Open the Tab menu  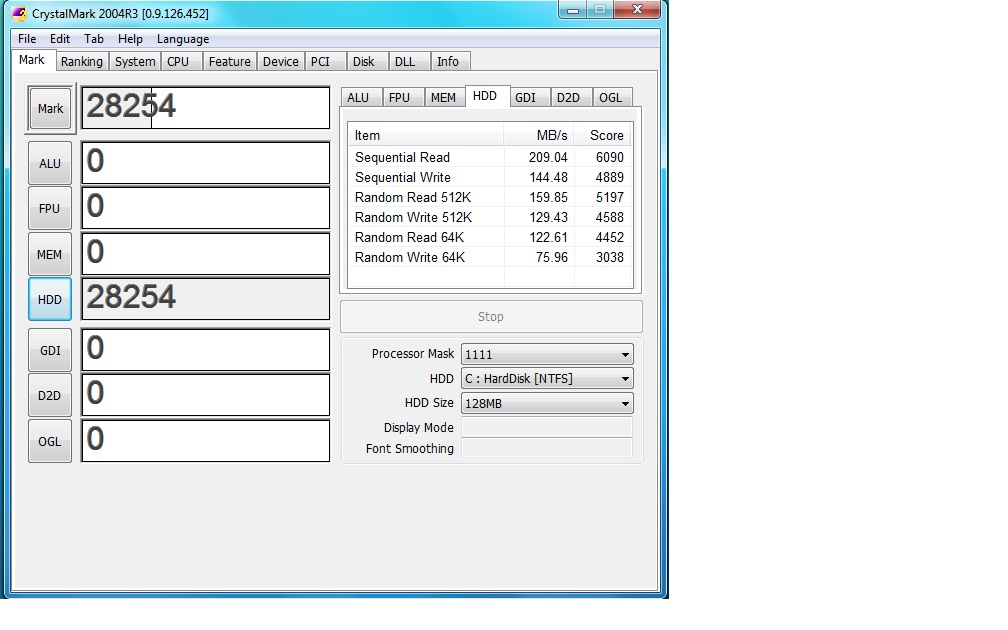(94, 39)
